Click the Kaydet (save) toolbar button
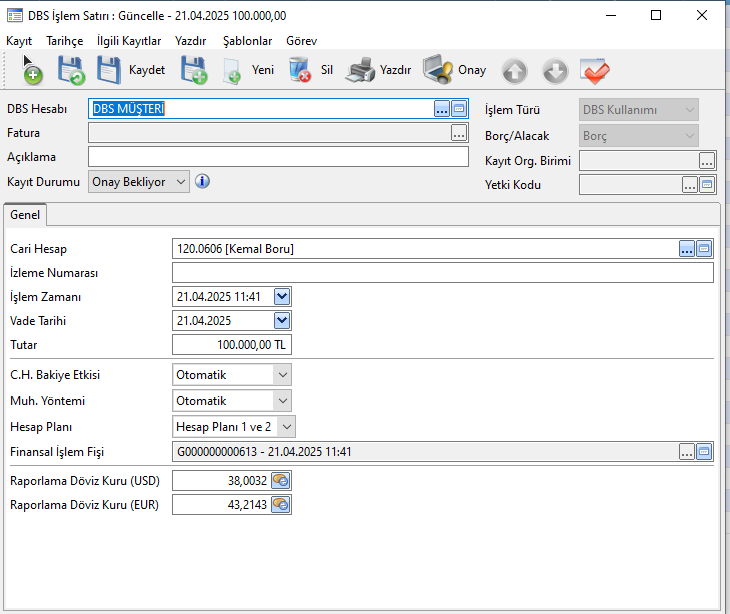 131,70
